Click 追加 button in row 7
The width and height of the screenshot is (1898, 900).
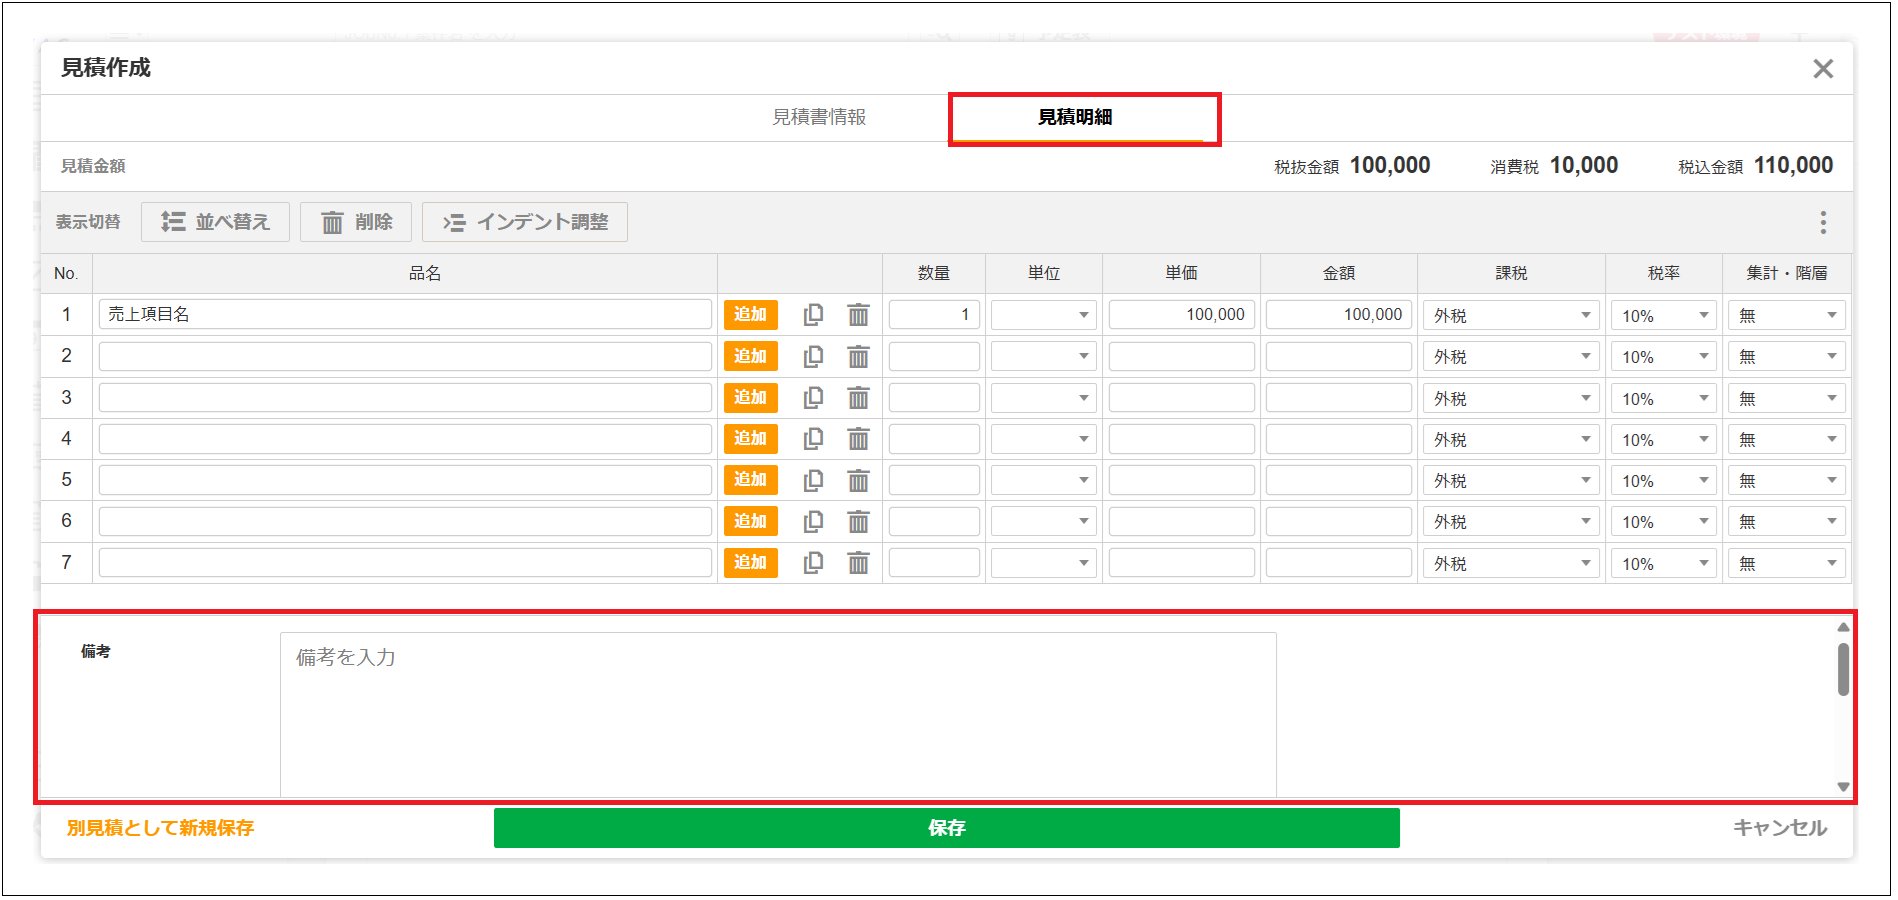(x=750, y=562)
